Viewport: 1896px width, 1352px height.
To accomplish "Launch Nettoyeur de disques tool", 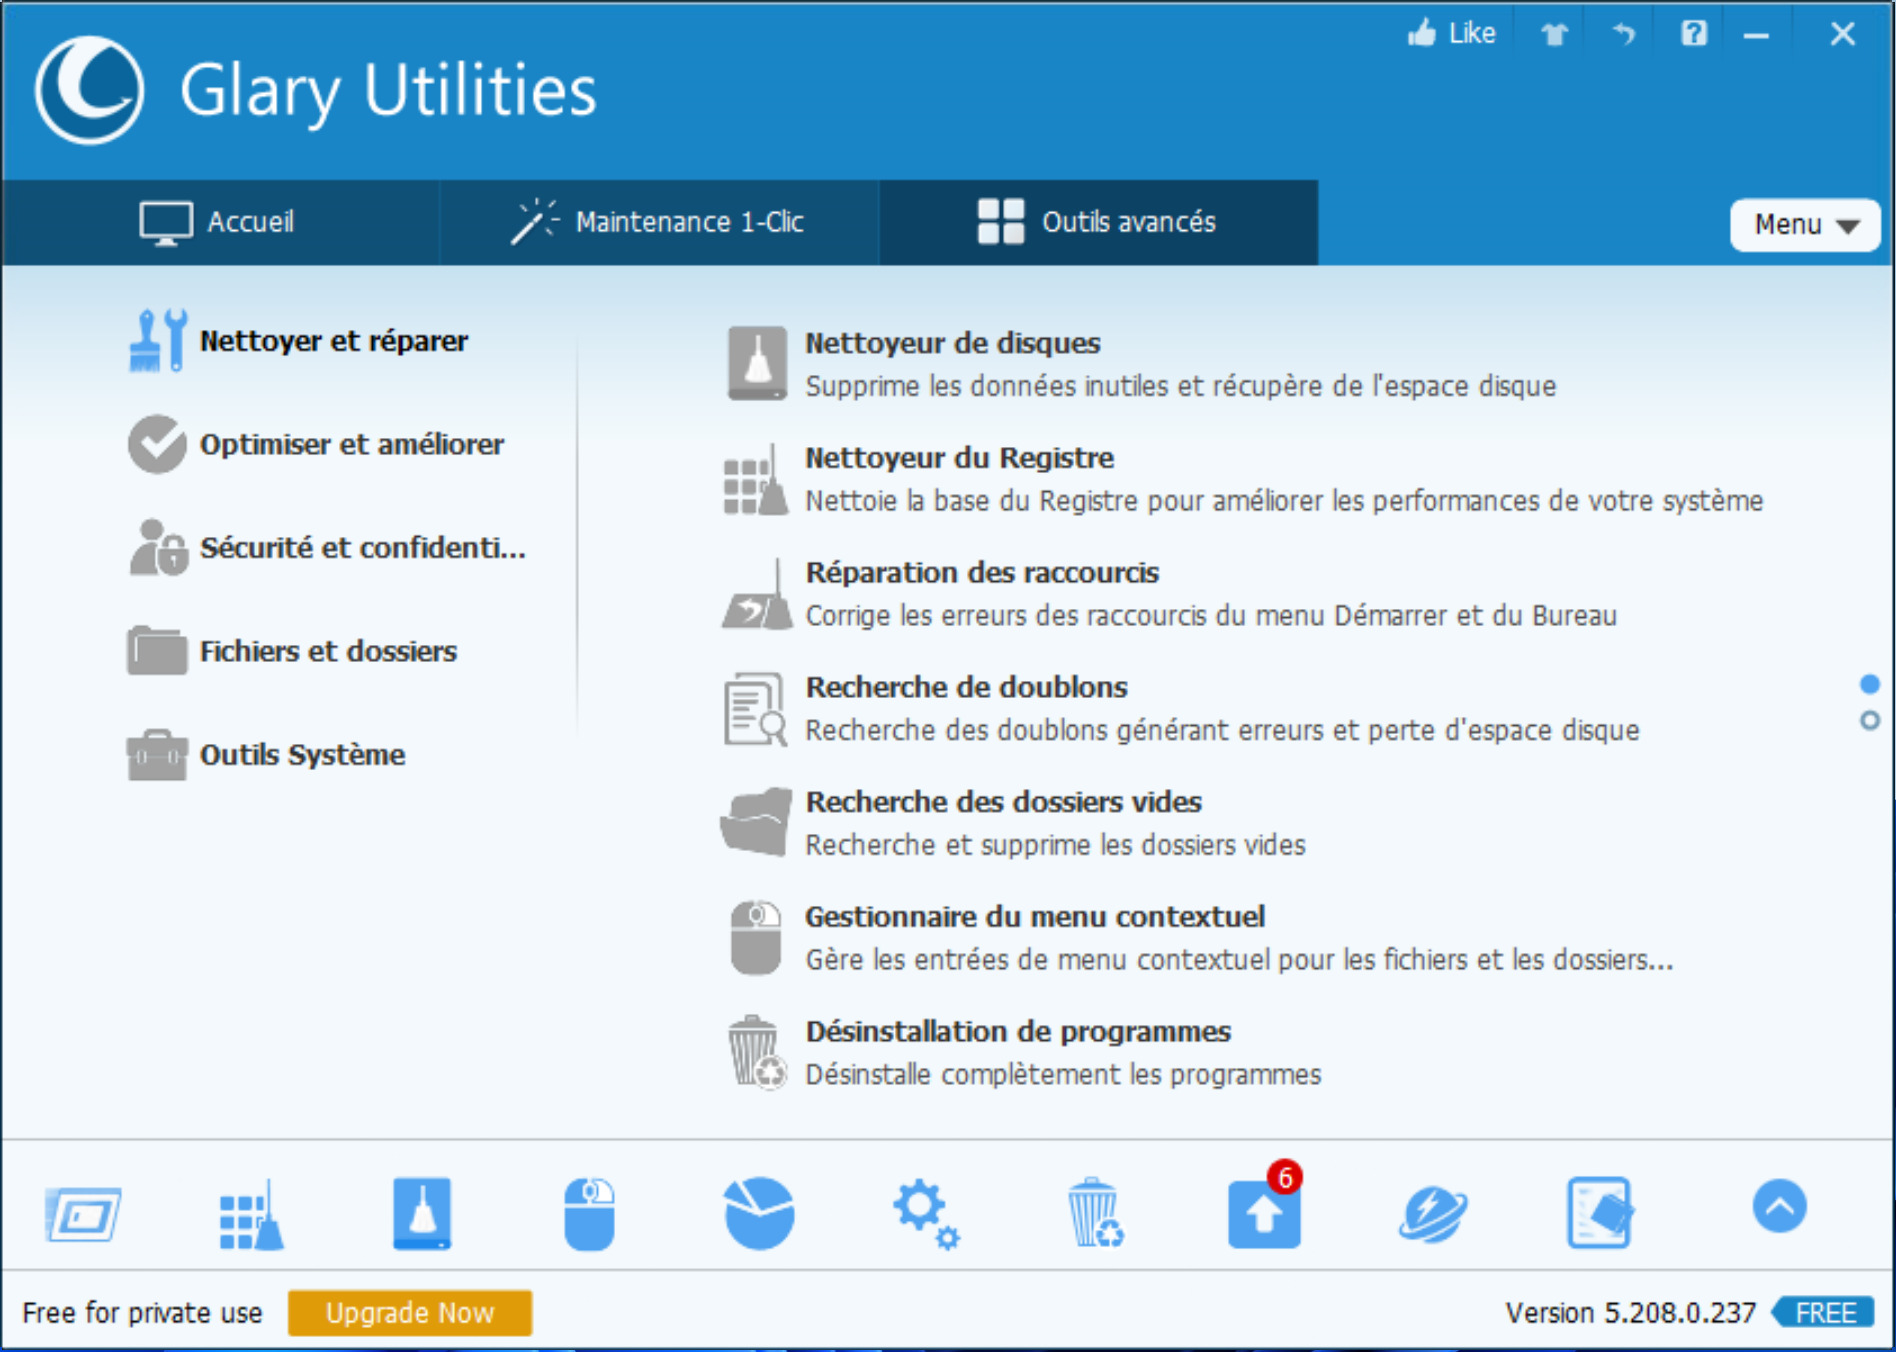I will click(1140, 364).
